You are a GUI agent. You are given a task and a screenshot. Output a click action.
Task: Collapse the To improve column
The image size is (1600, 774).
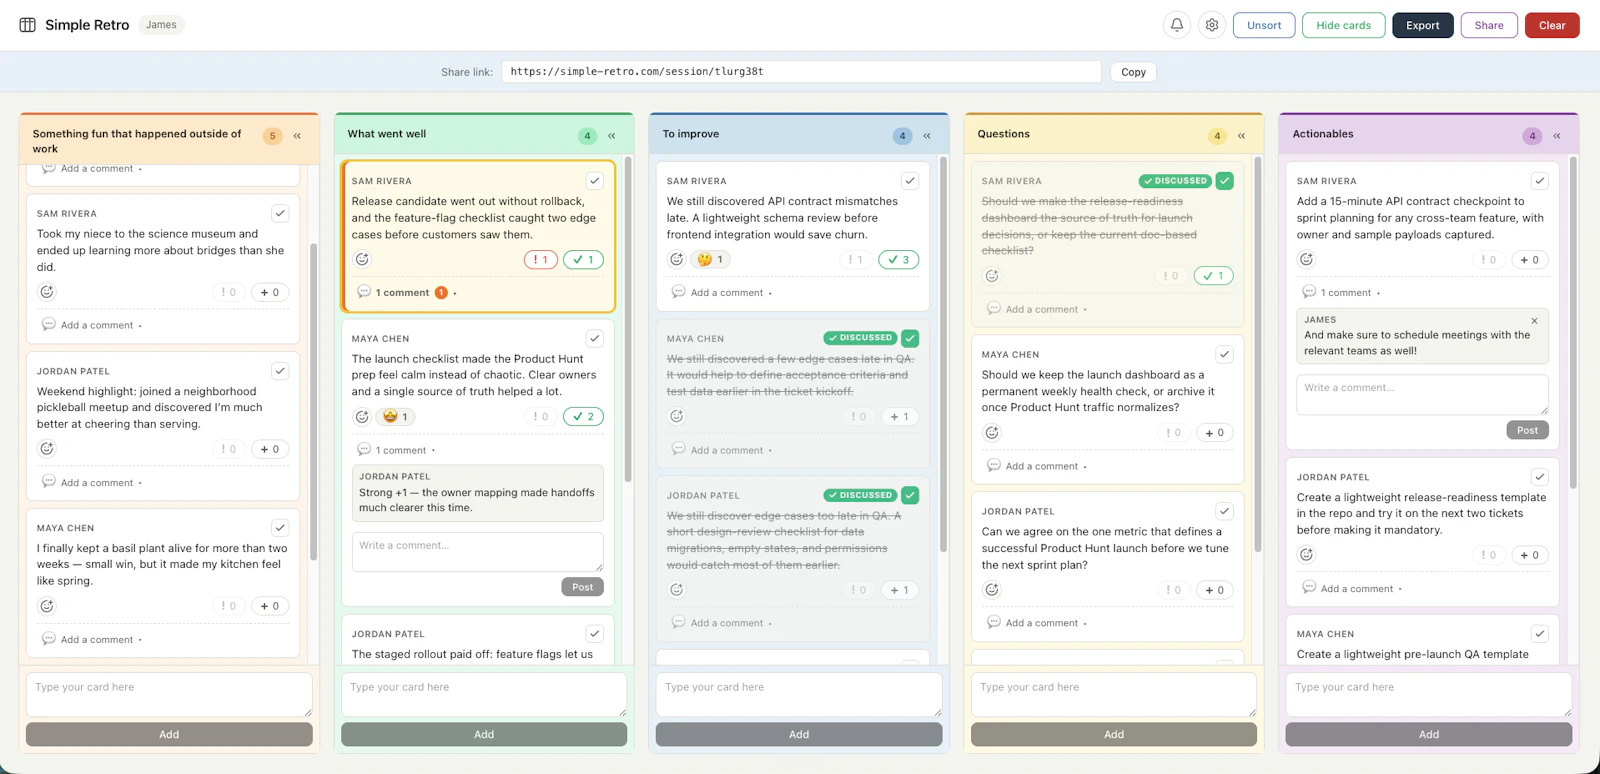(x=927, y=136)
